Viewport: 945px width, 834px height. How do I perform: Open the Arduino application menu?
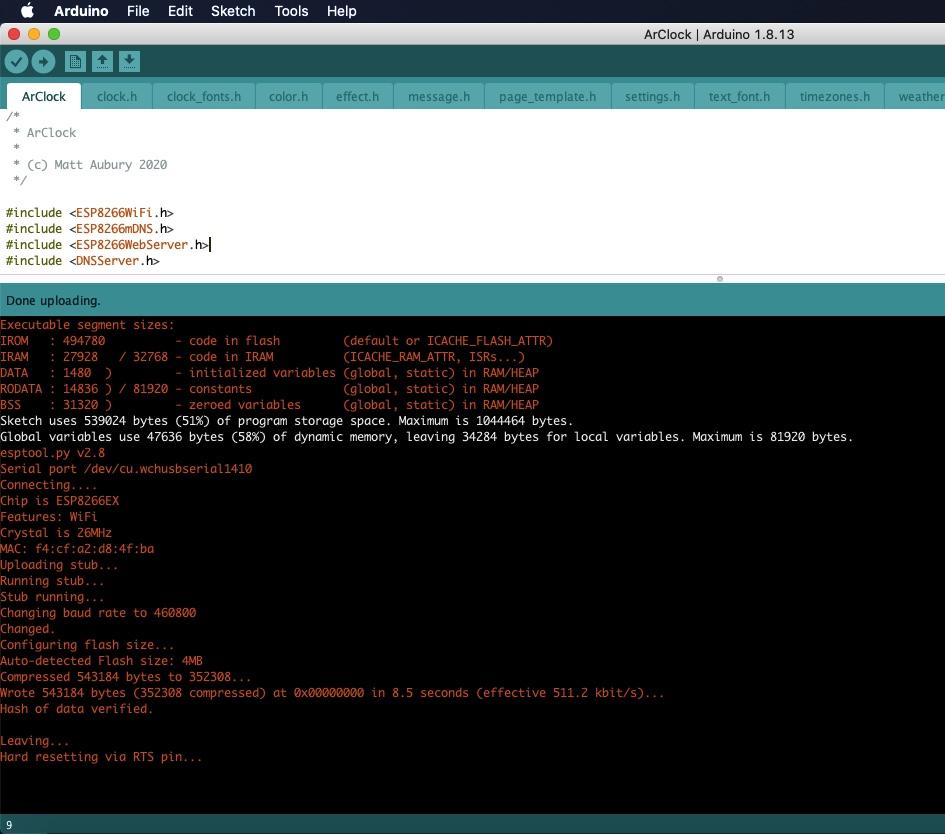81,11
